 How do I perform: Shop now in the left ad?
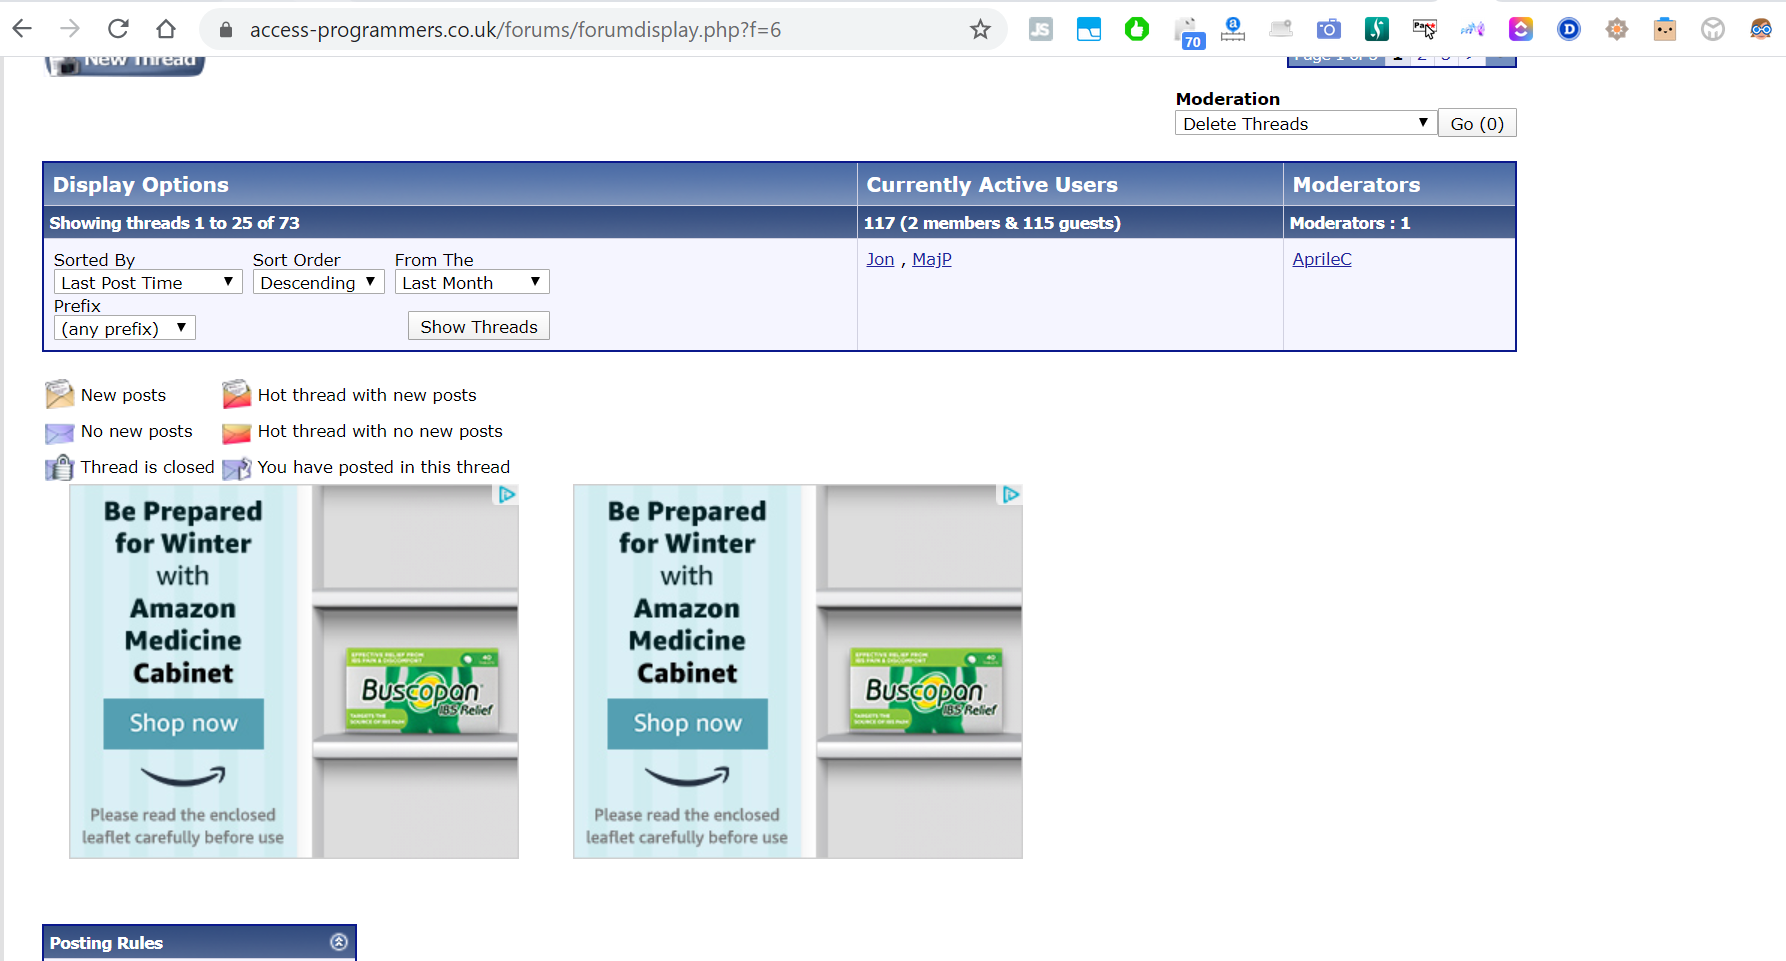pyautogui.click(x=184, y=723)
